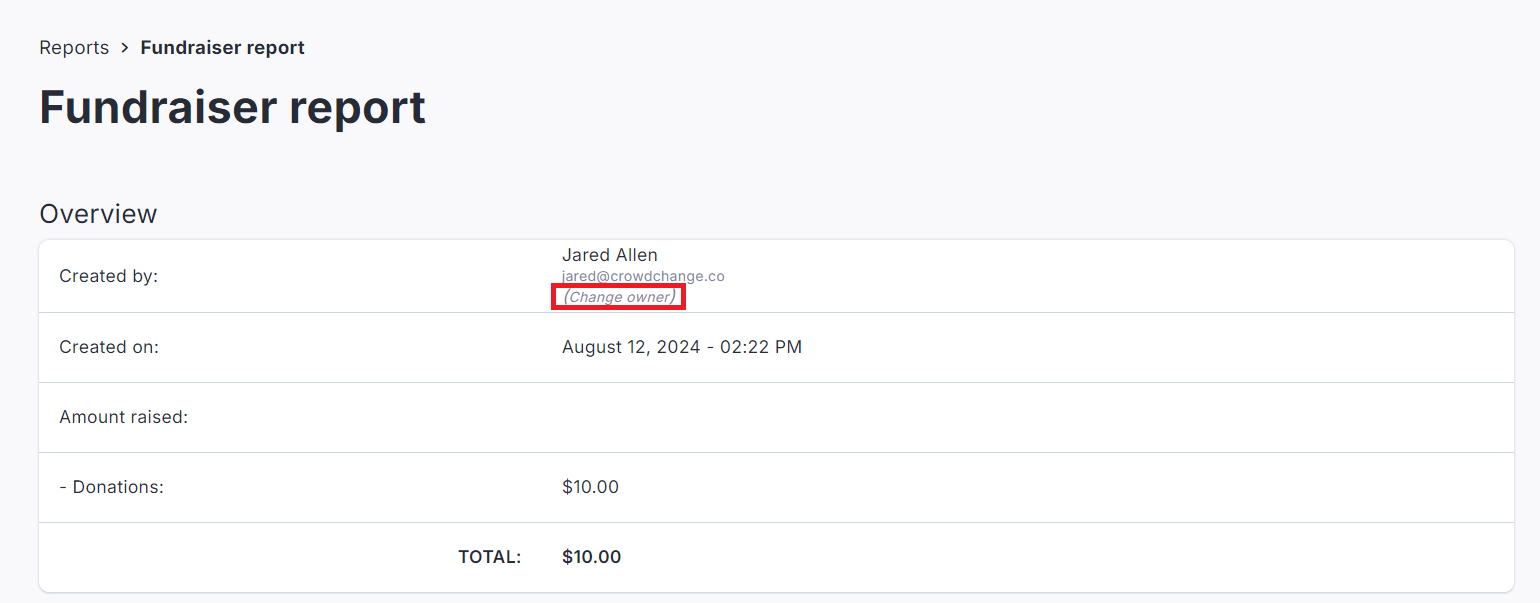
Task: Open the Change owner link
Action: point(618,297)
